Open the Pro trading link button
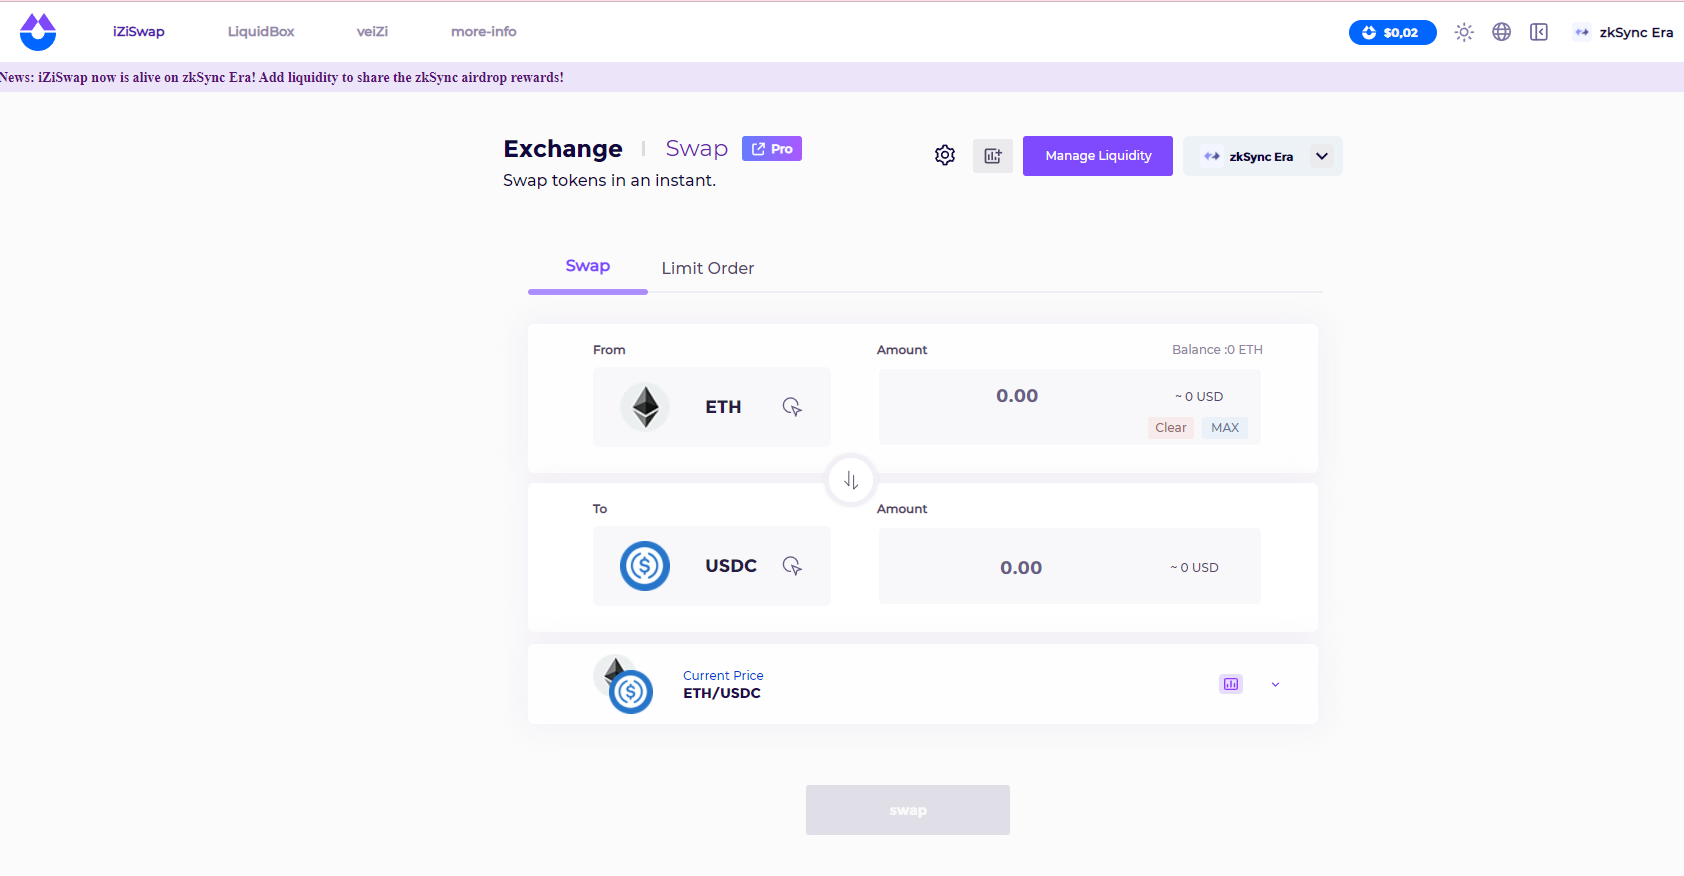 pos(772,148)
